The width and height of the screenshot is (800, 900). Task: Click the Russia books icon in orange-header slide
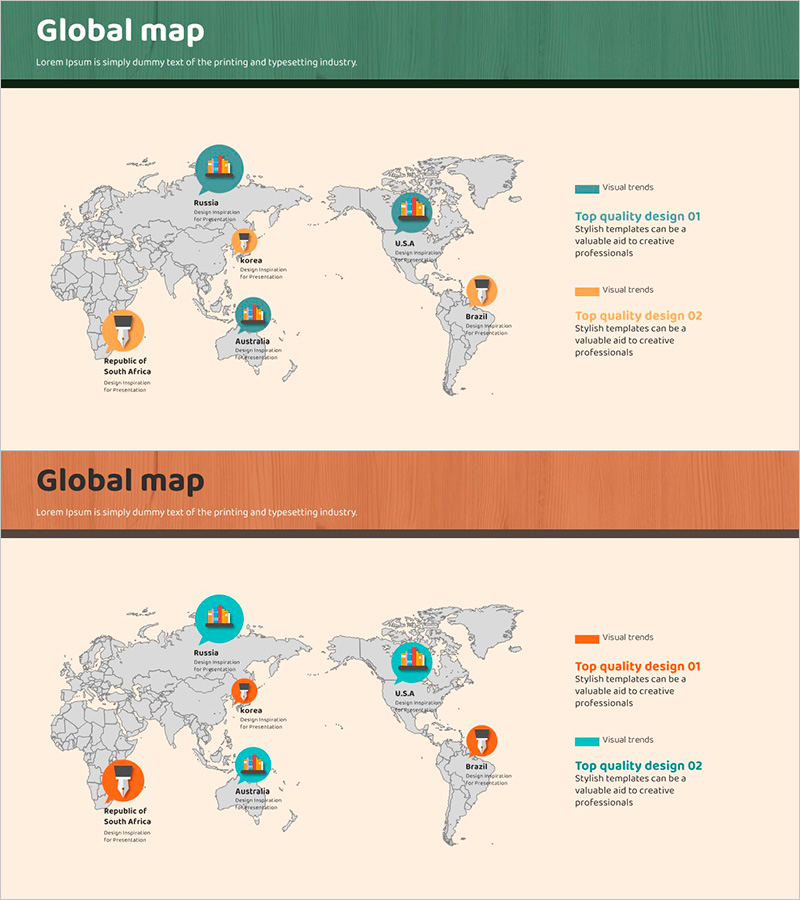pos(219,617)
